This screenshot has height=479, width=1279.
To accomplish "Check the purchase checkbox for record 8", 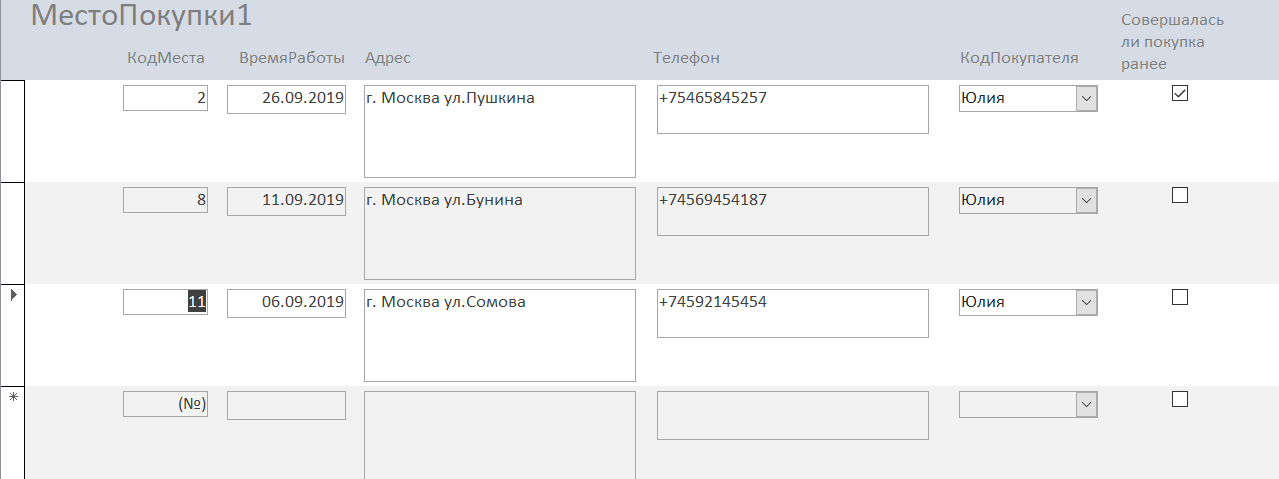I will (x=1180, y=196).
